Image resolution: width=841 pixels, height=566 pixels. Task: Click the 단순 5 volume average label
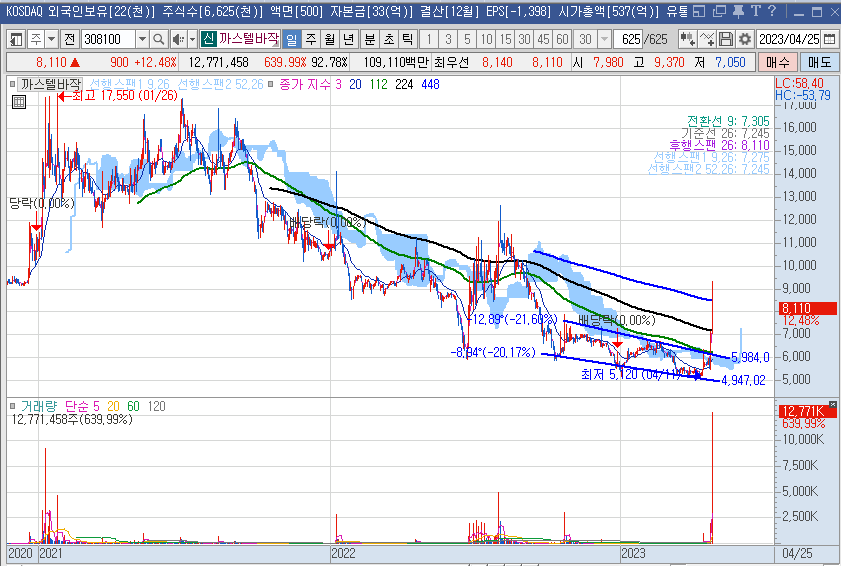83,406
